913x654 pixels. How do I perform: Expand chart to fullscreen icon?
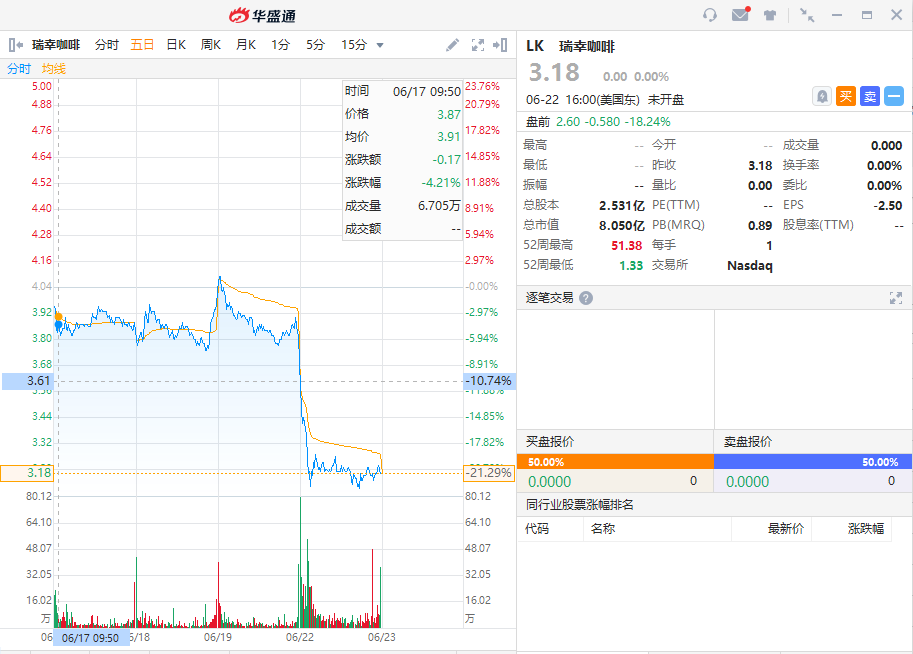click(477, 45)
